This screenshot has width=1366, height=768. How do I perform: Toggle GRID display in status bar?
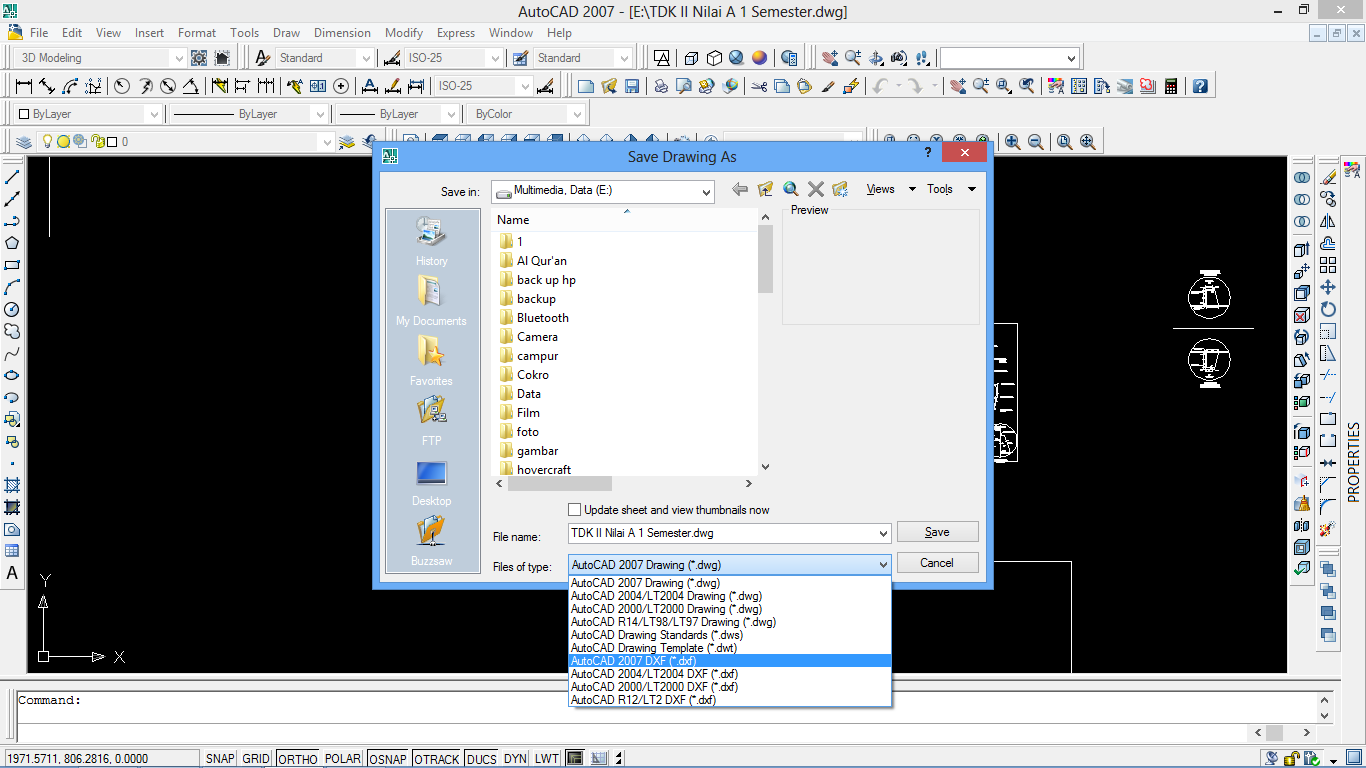click(x=256, y=759)
